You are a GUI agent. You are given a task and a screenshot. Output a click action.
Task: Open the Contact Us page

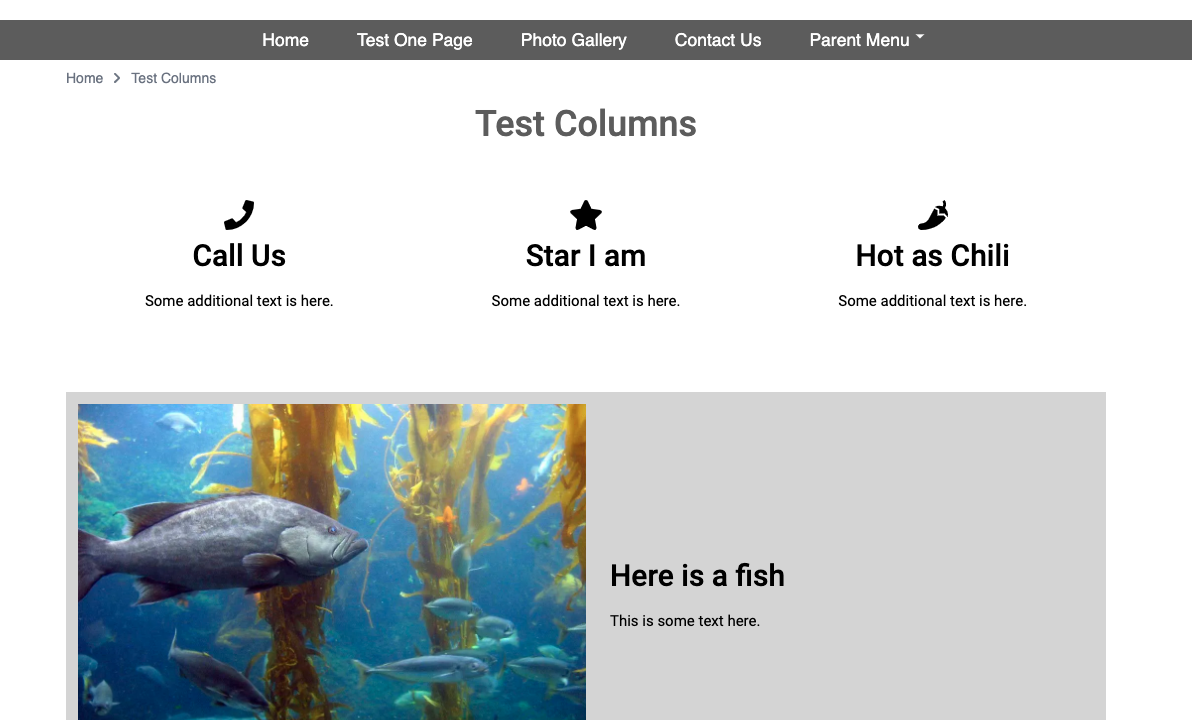(718, 40)
